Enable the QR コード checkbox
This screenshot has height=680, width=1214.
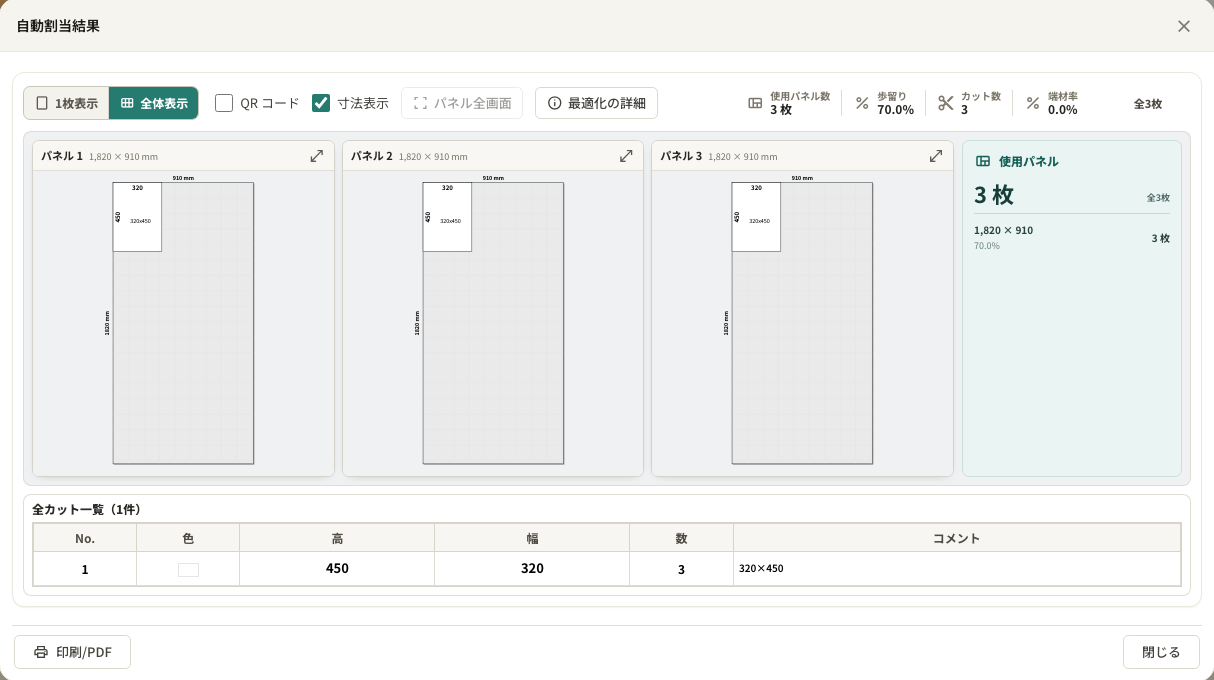tap(224, 103)
